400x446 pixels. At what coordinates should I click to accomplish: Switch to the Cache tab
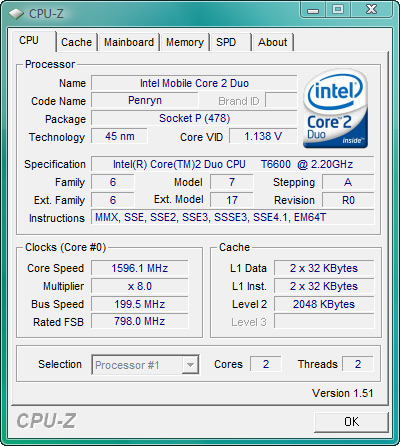(x=76, y=42)
